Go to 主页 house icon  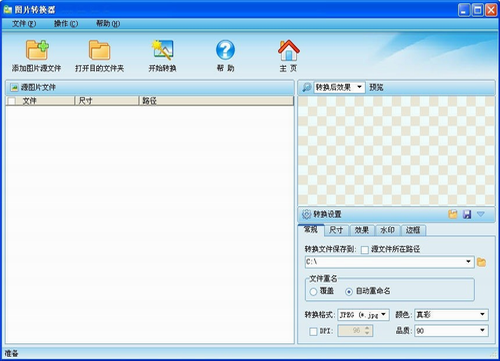coord(289,50)
